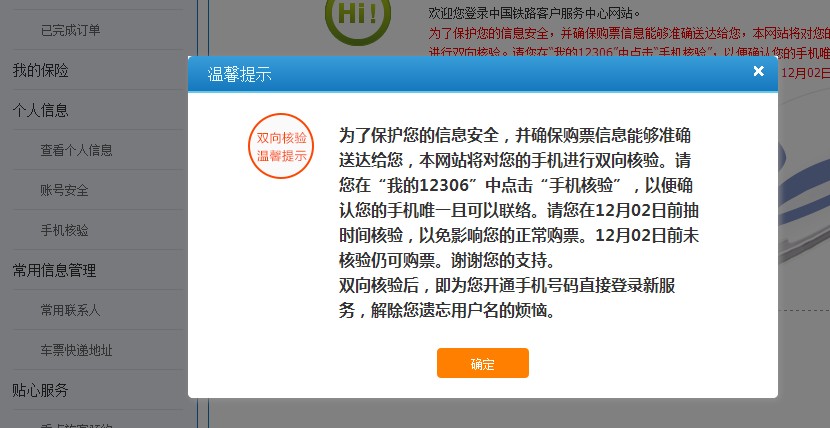Expand the 贴心服务 sidebar section

pyautogui.click(x=40, y=390)
